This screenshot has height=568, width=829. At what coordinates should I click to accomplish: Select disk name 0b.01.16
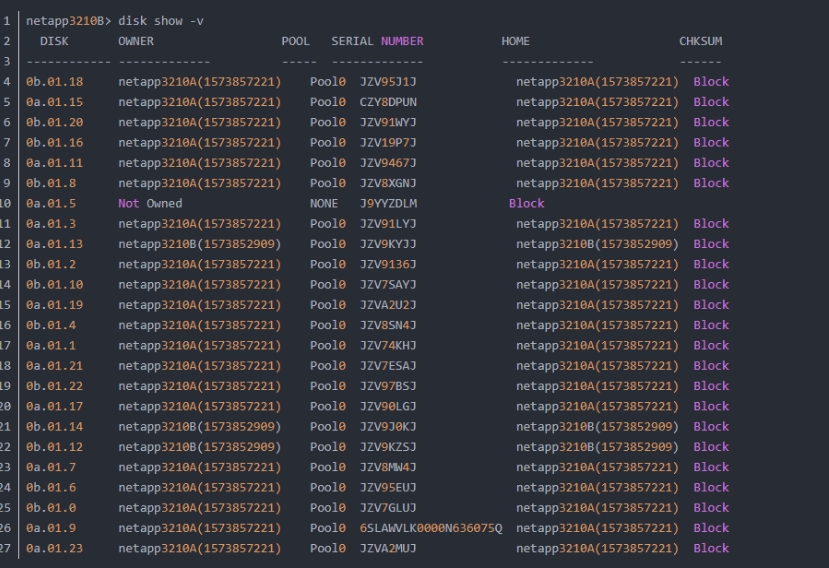(54, 143)
